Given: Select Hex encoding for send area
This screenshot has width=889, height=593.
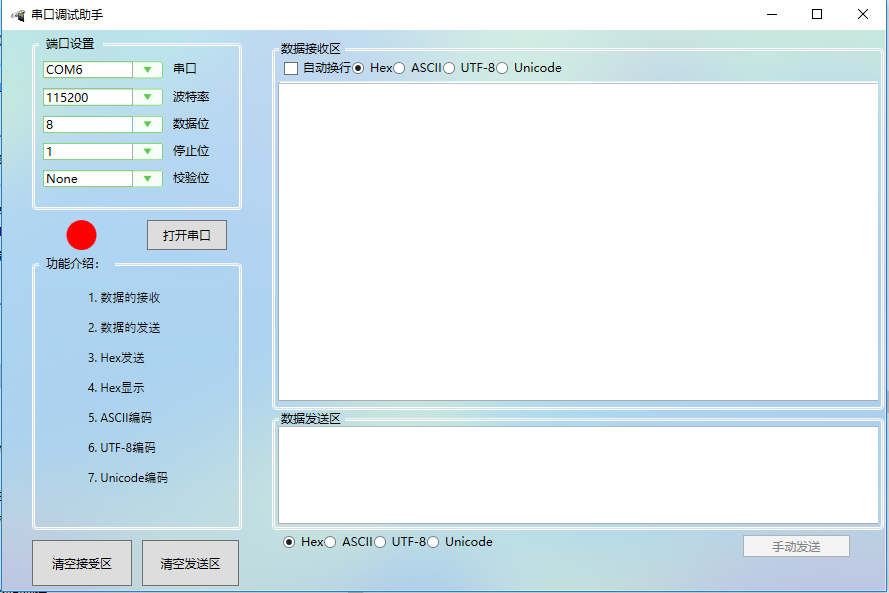Looking at the screenshot, I should 289,543.
